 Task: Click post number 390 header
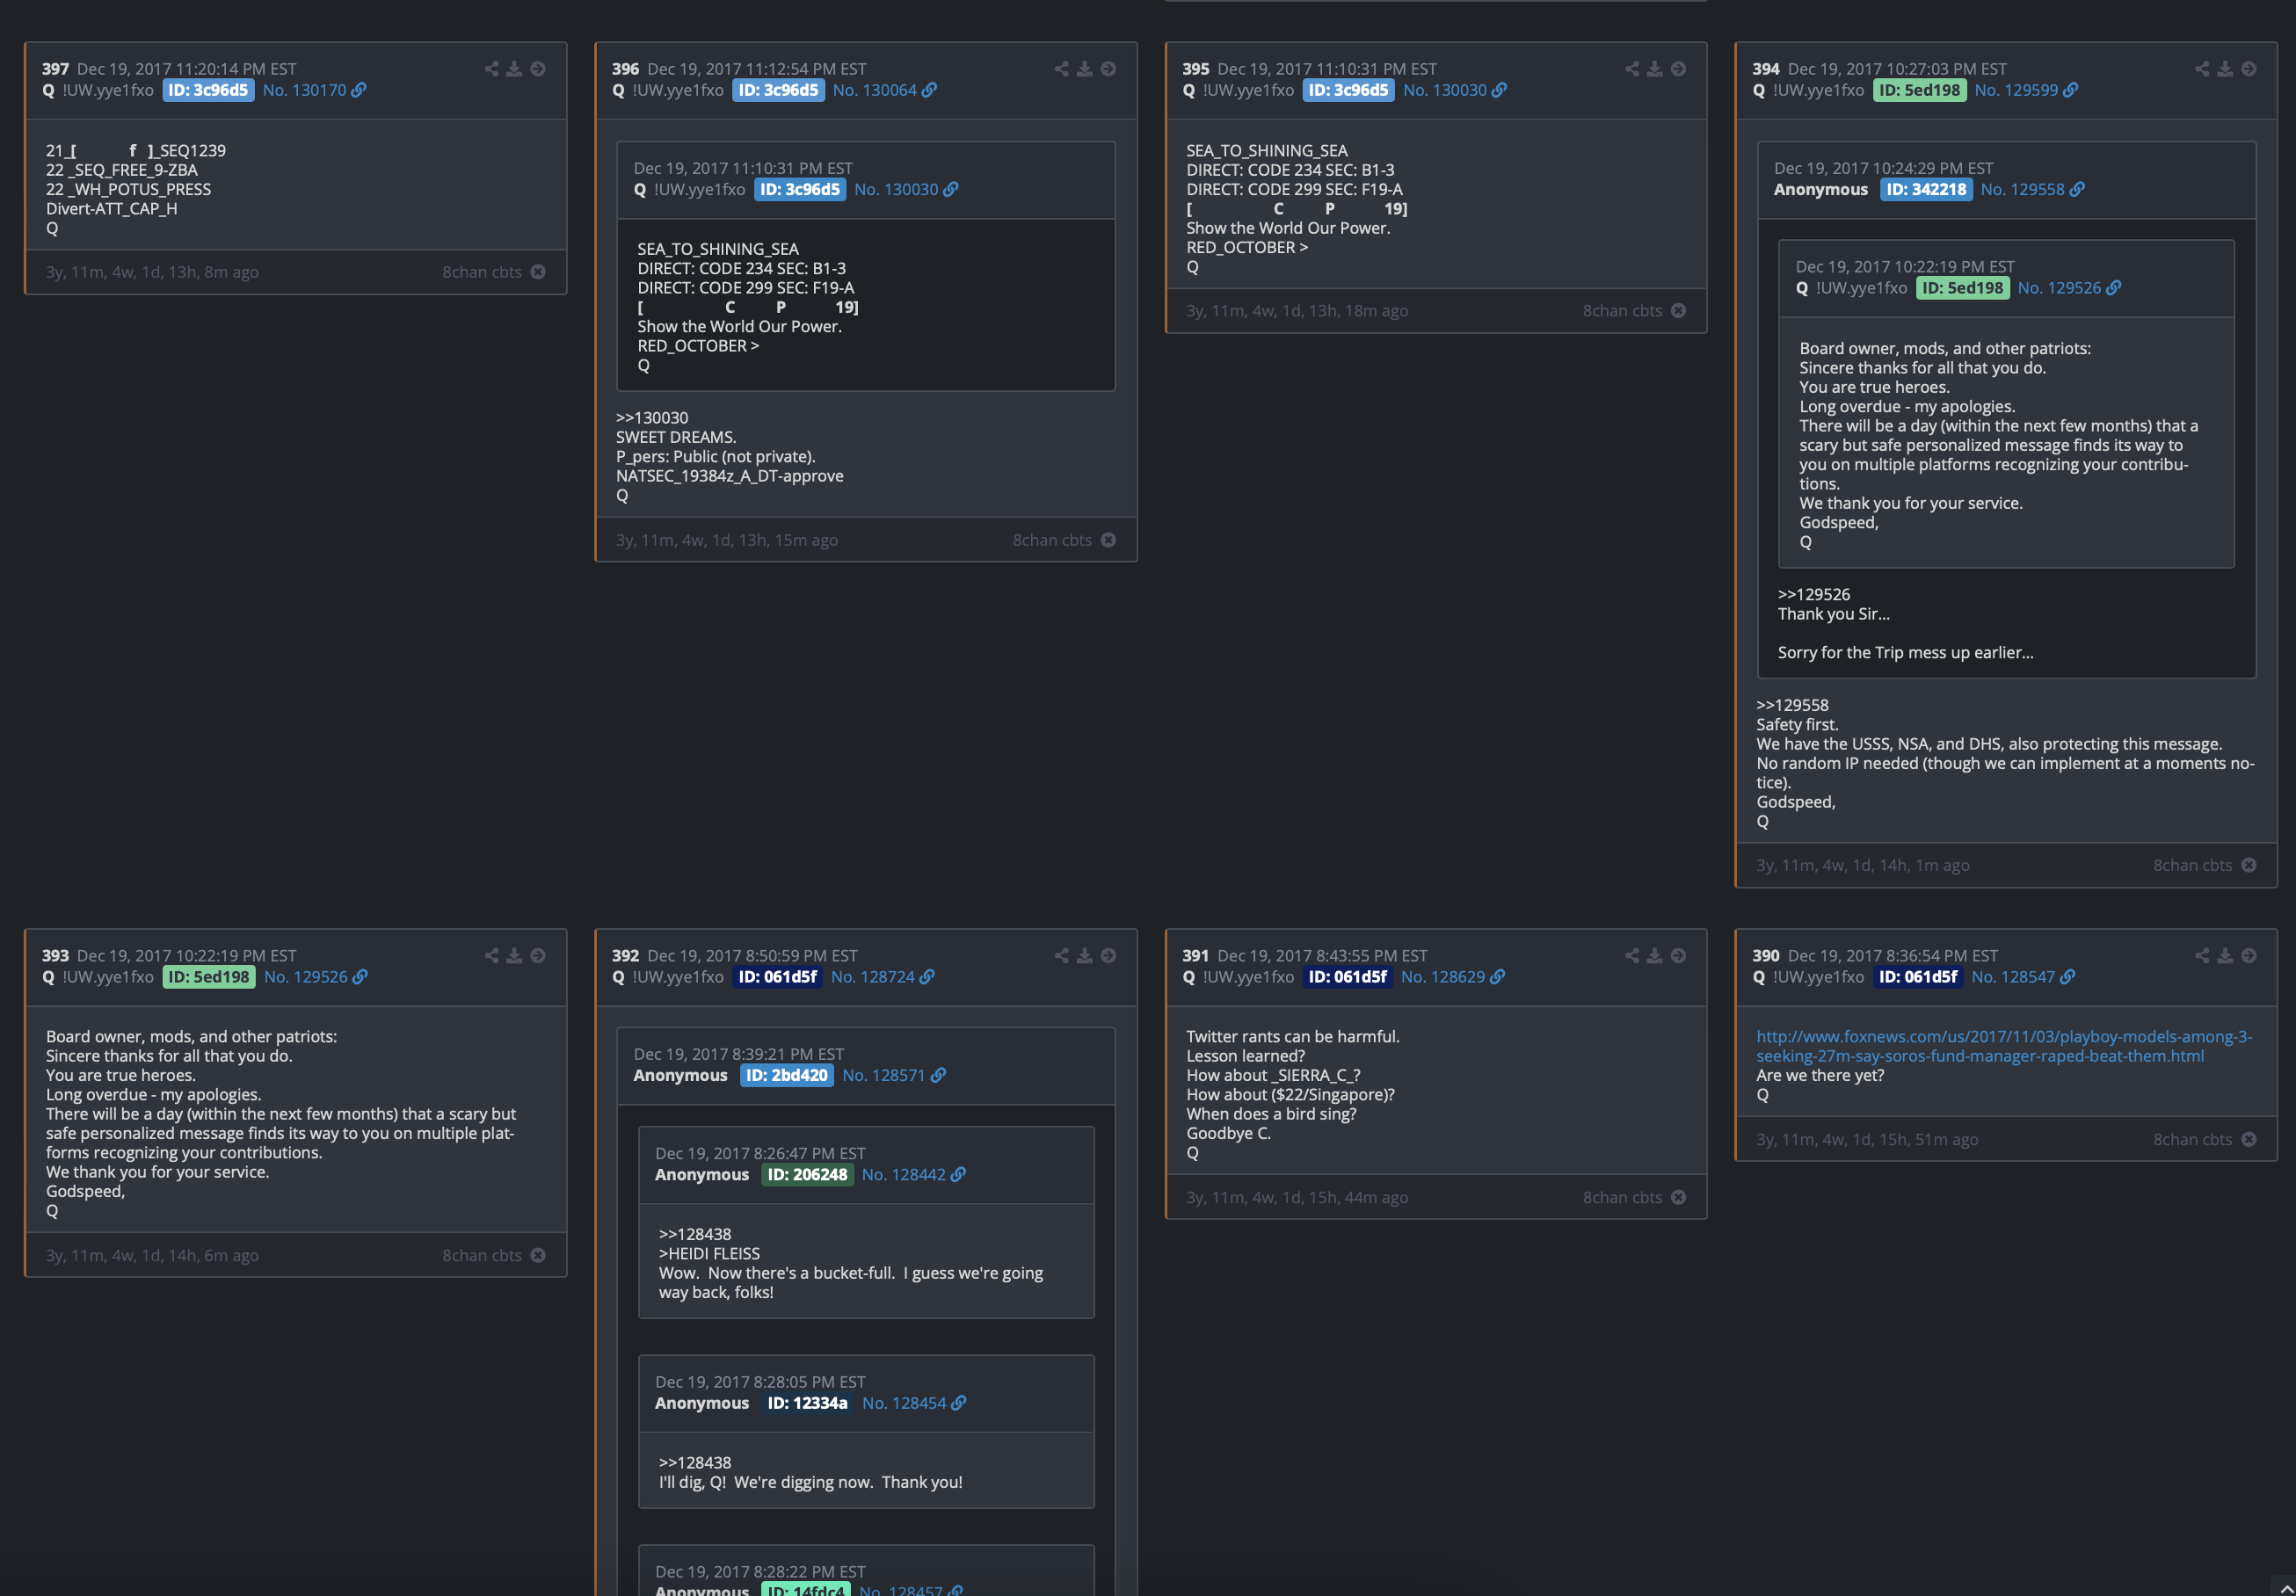pyautogui.click(x=1766, y=956)
